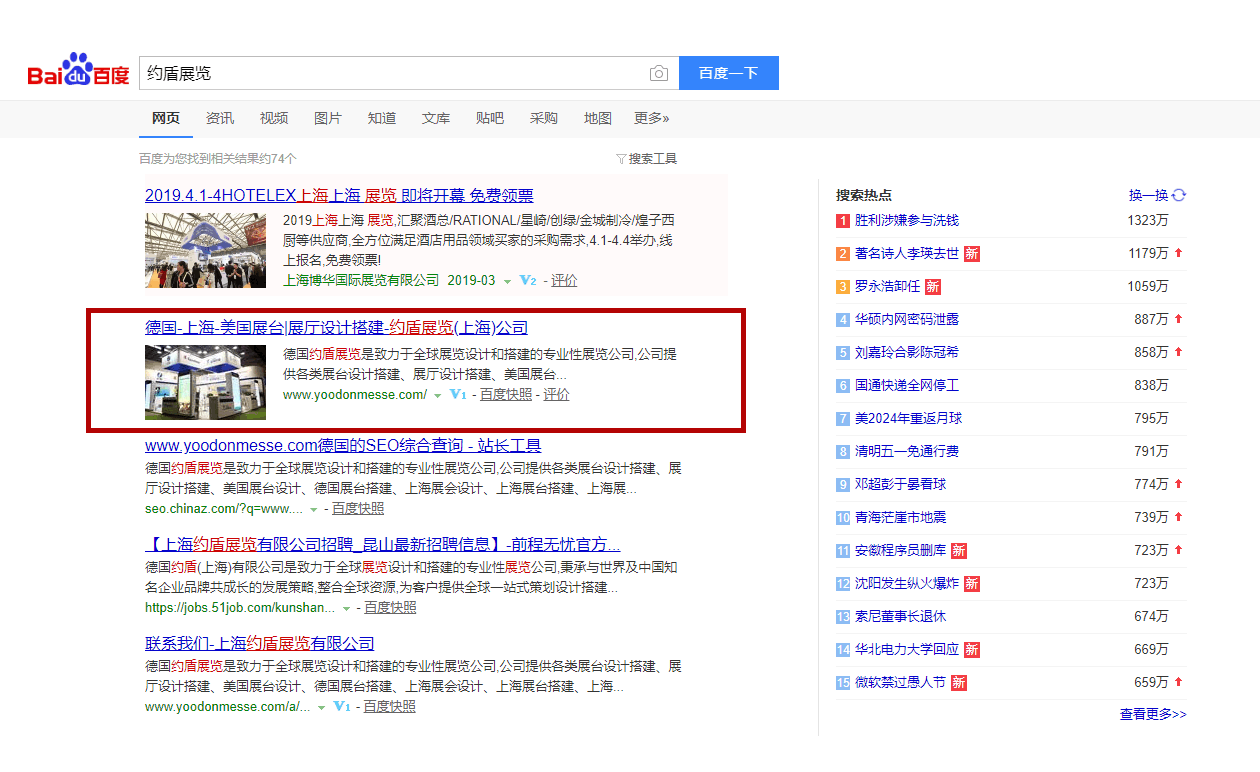Switch to the 采购 tab
Screen dimensions: 1260x772
click(544, 118)
